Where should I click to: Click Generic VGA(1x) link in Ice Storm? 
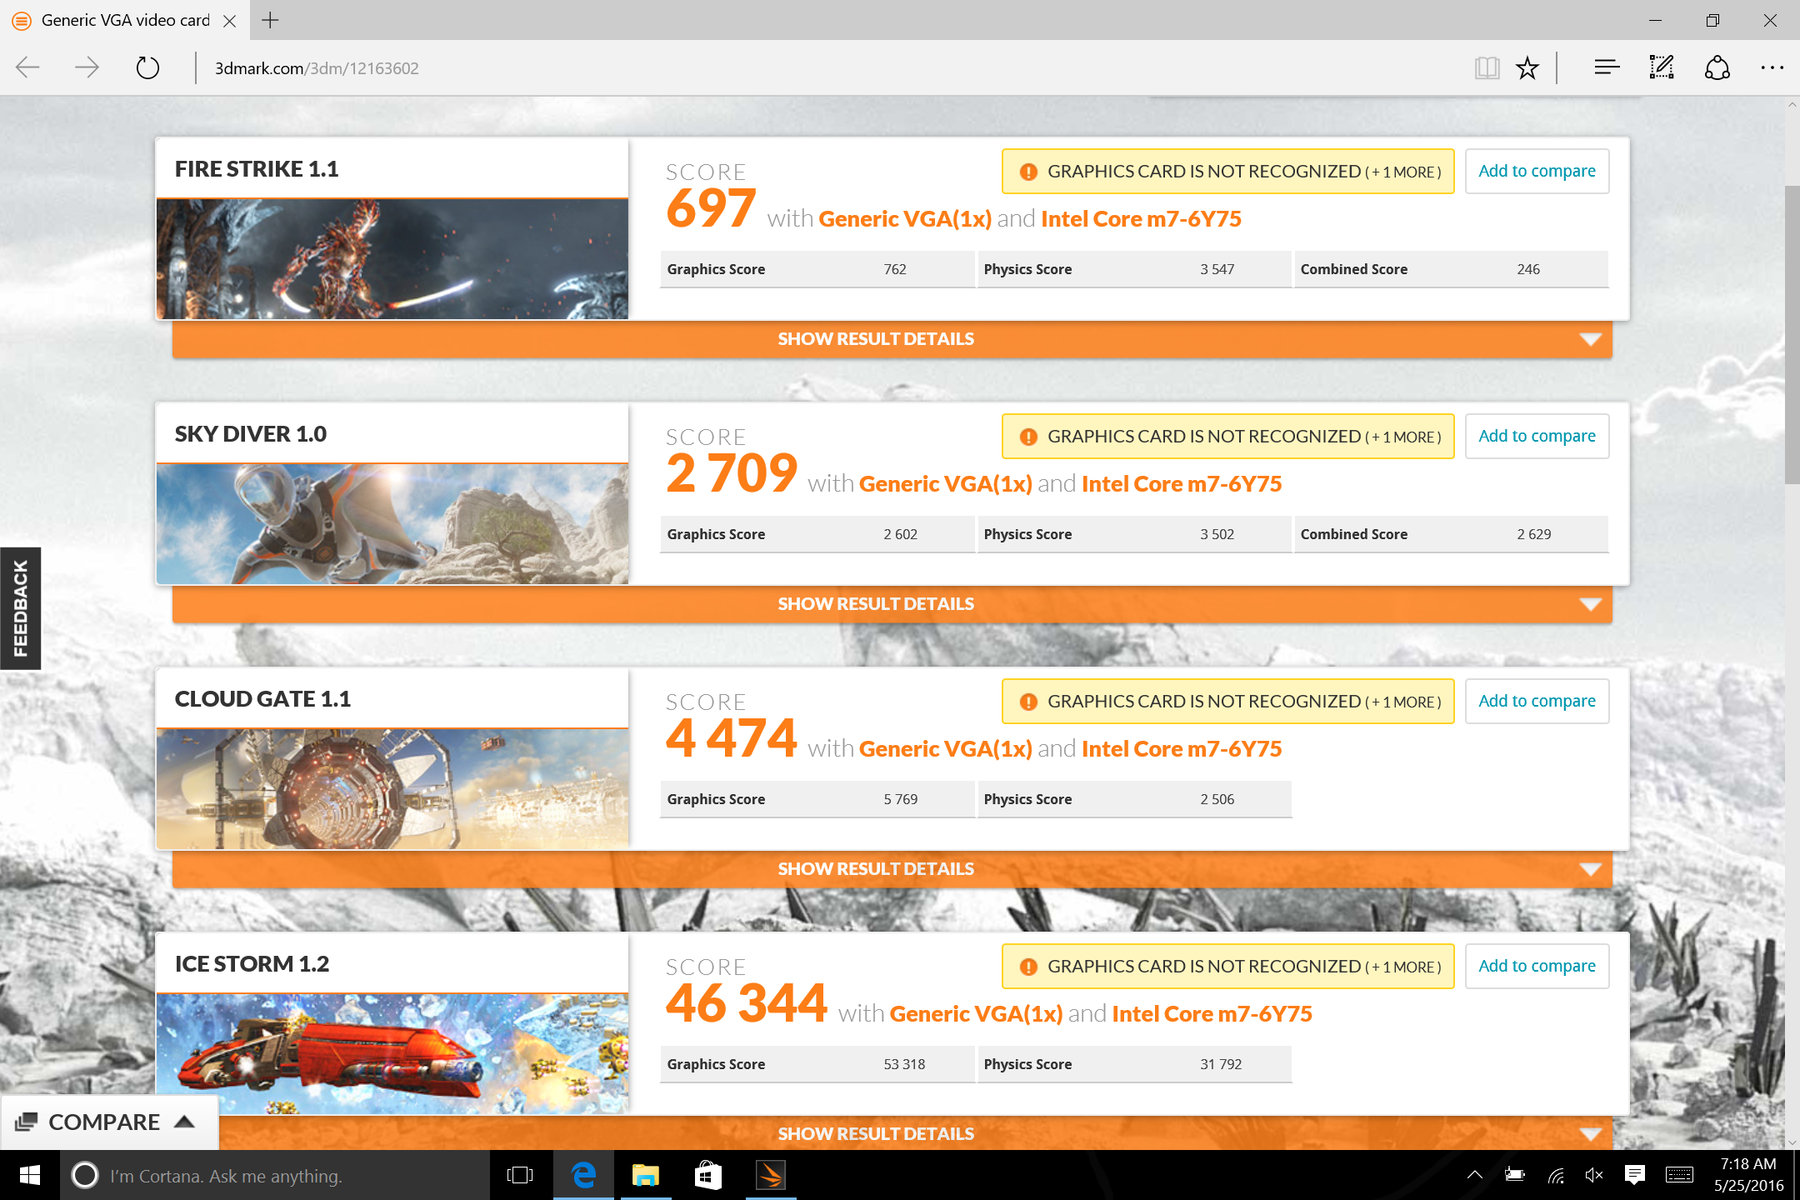[976, 1014]
